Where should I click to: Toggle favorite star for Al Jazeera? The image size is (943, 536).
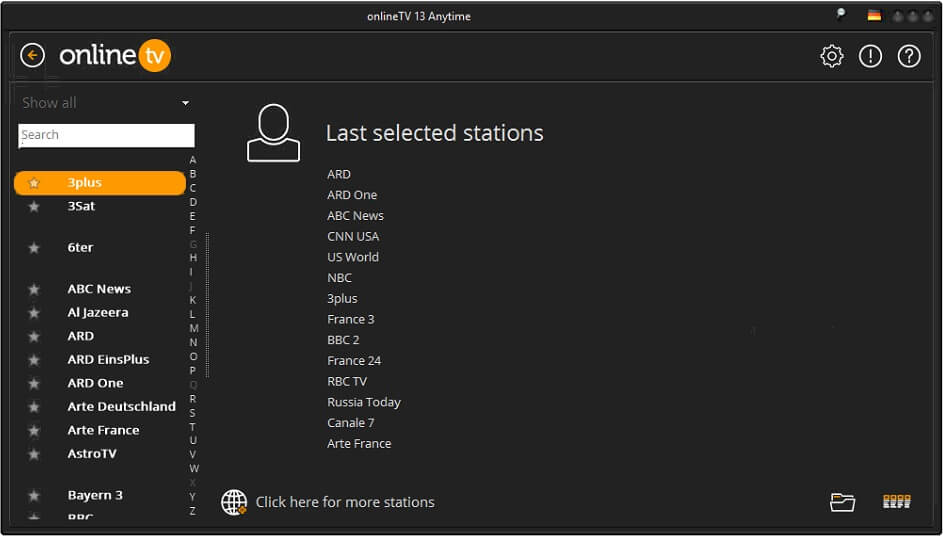tap(34, 313)
